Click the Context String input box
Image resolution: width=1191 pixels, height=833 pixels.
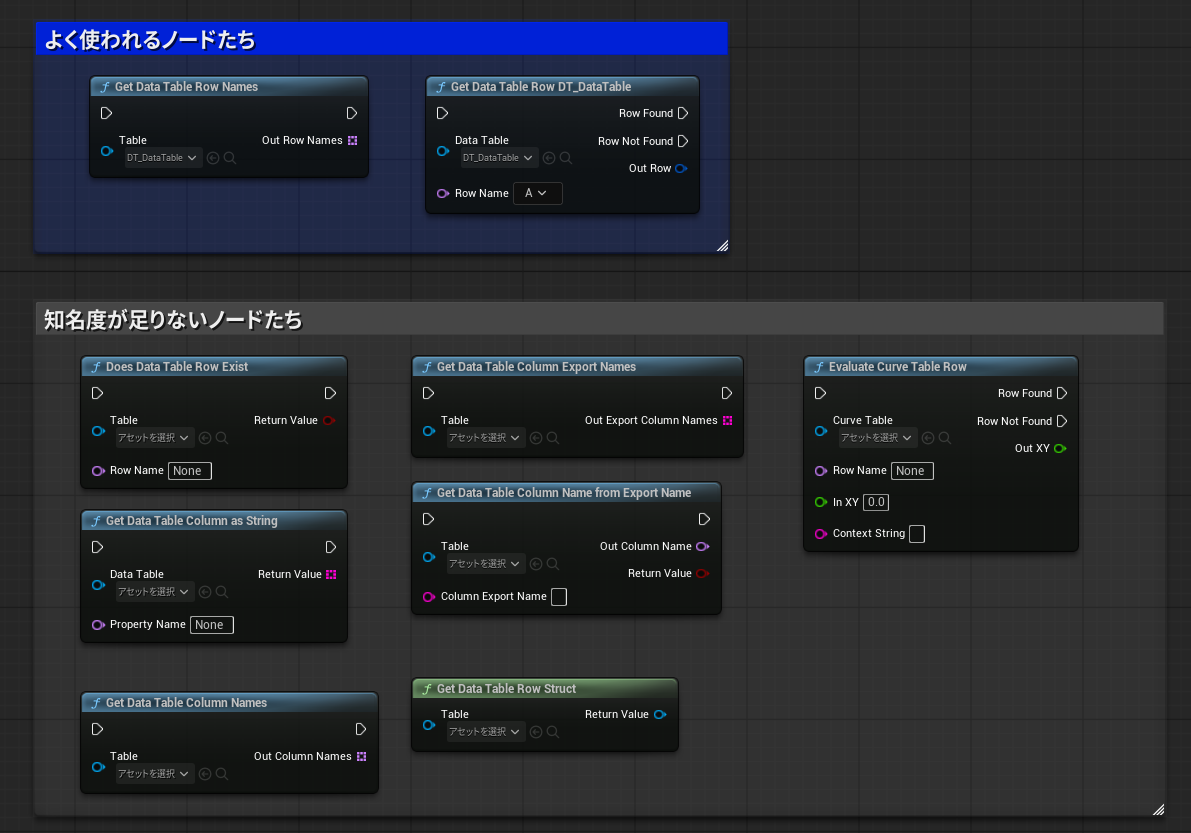click(x=917, y=534)
